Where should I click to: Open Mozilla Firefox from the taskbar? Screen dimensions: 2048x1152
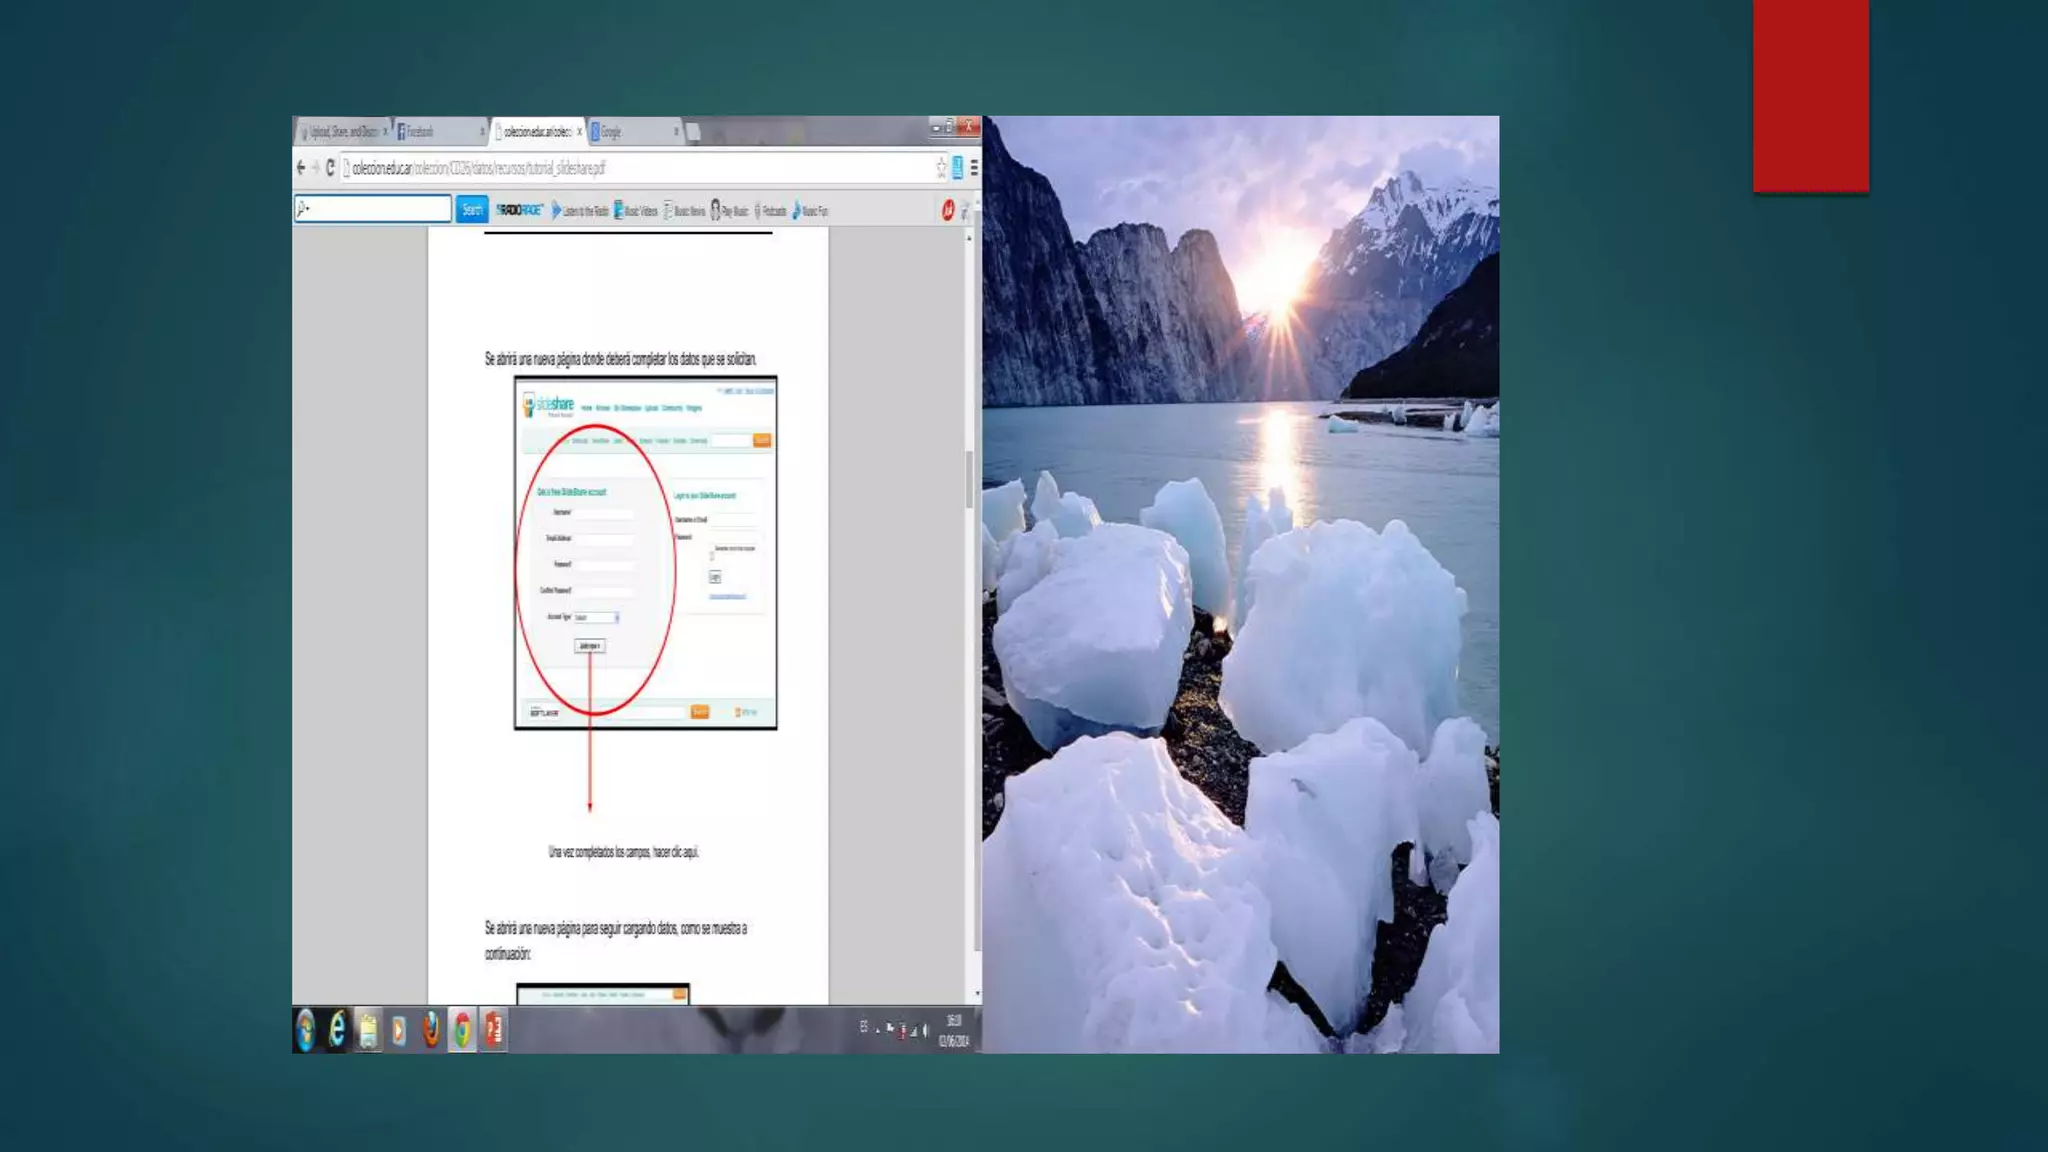click(430, 1030)
